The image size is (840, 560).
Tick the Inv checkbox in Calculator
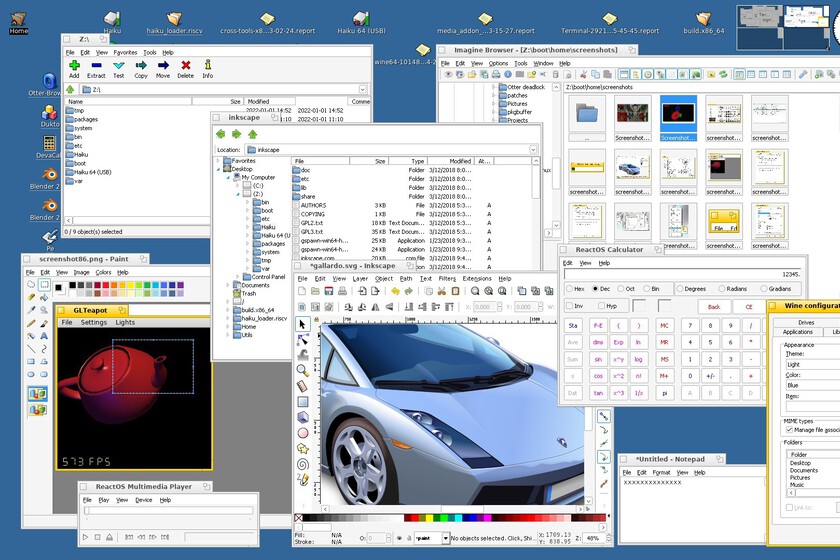tap(569, 305)
